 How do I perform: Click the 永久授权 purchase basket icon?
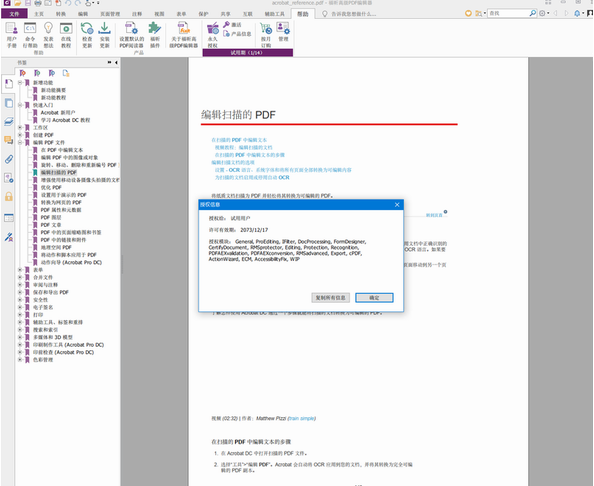point(213,35)
